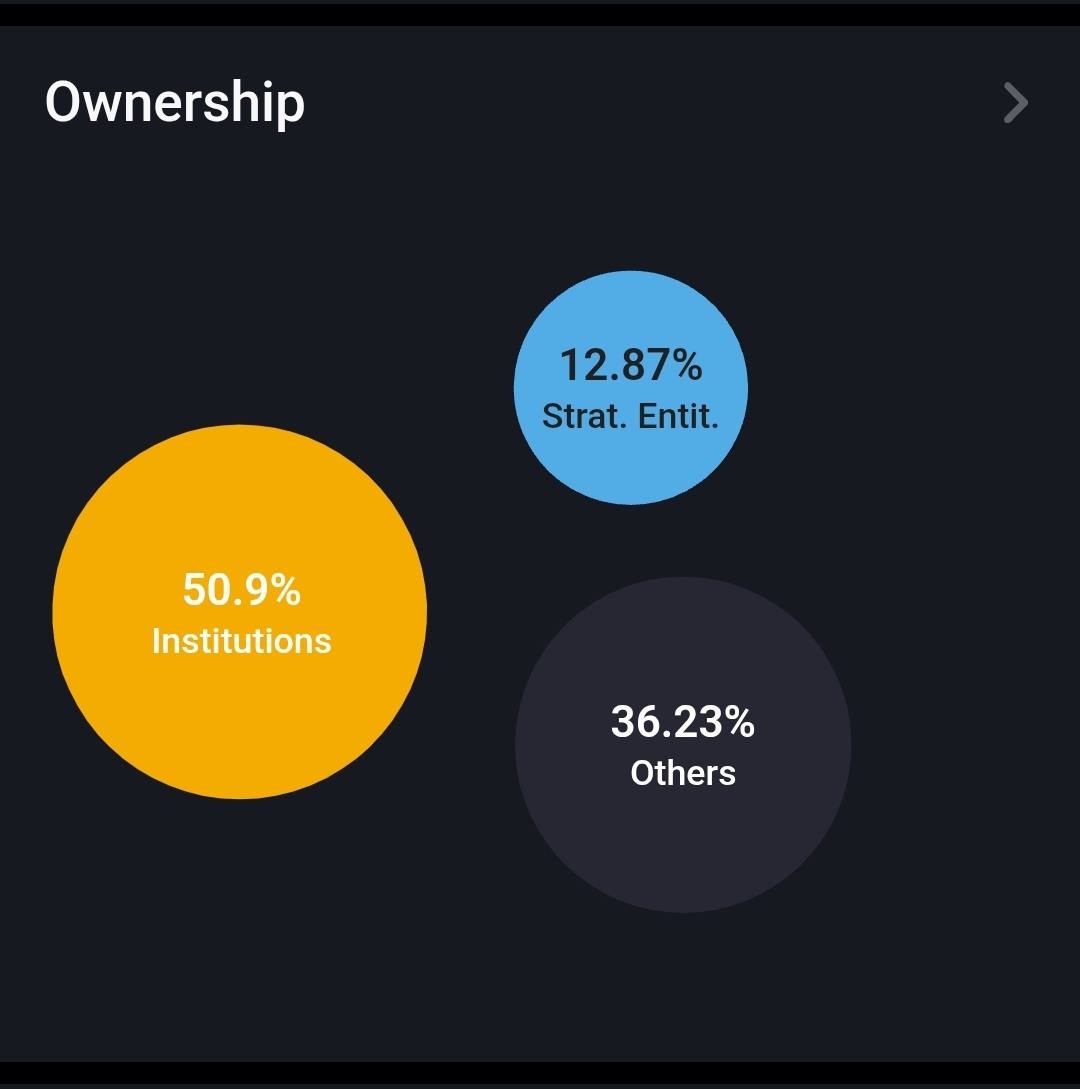This screenshot has height=1089, width=1080.
Task: Tap the Strat. Entit. label text
Action: 630,416
